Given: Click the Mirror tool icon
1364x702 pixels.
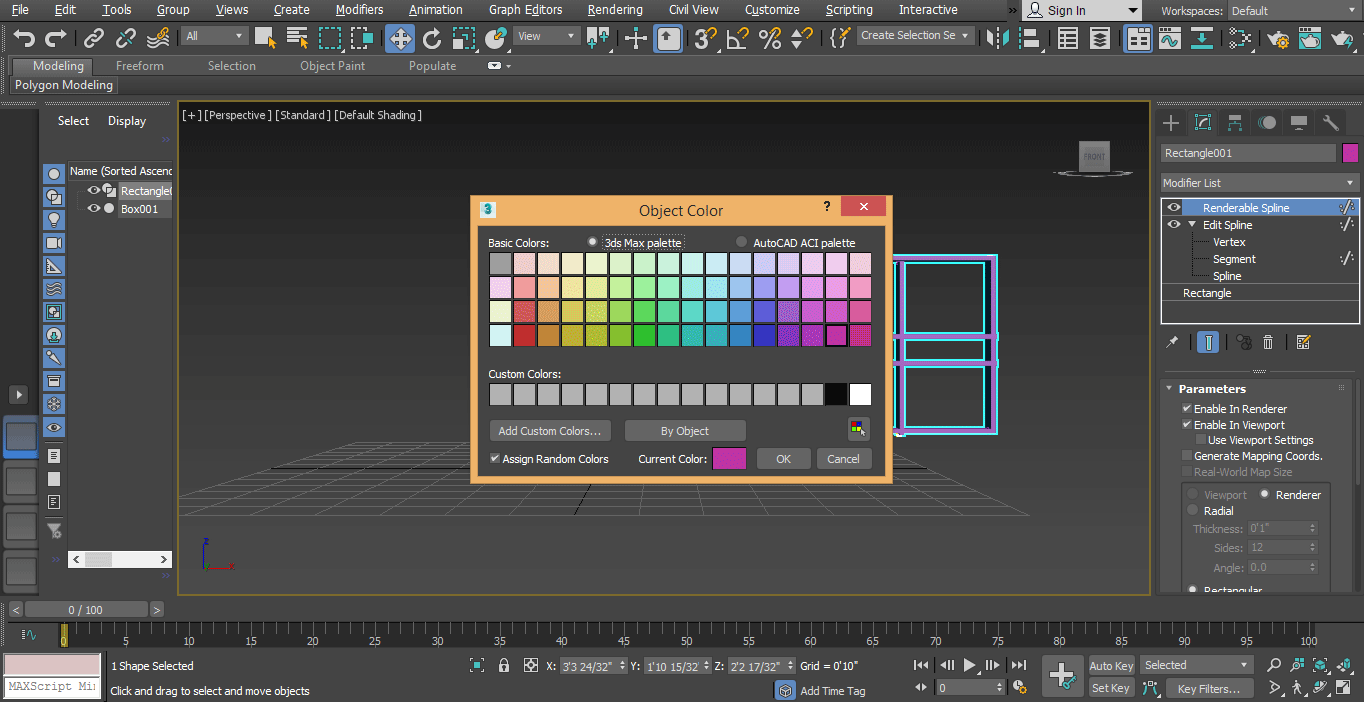Looking at the screenshot, I should coord(997,39).
